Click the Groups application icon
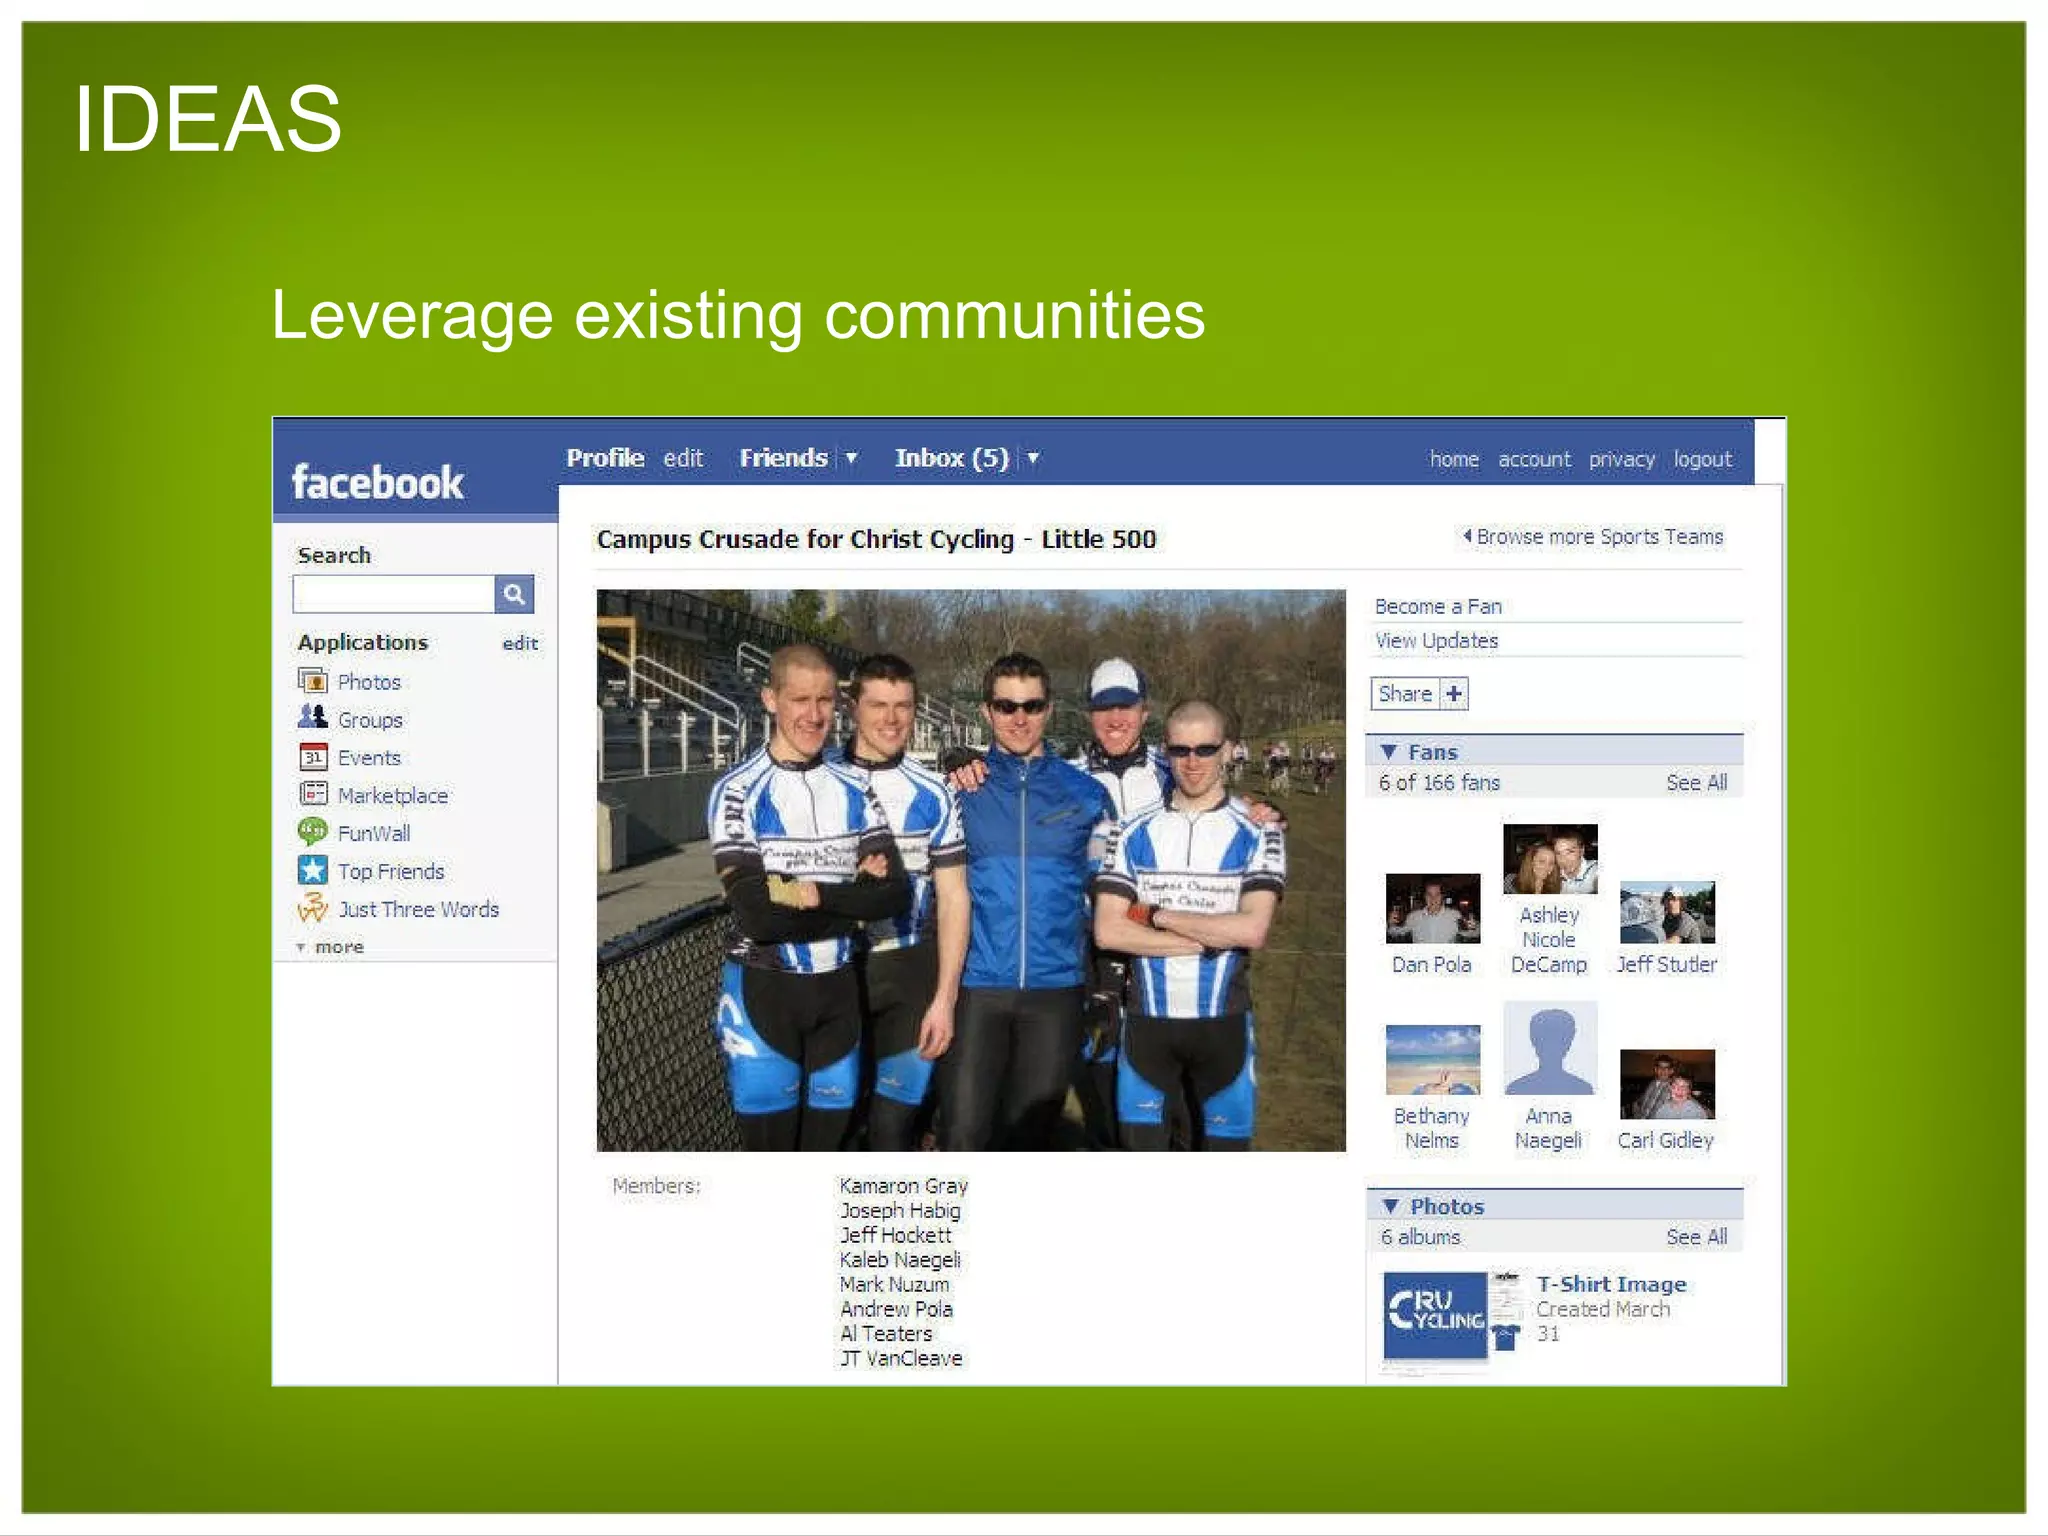Image resolution: width=2048 pixels, height=1536 pixels. pyautogui.click(x=313, y=718)
